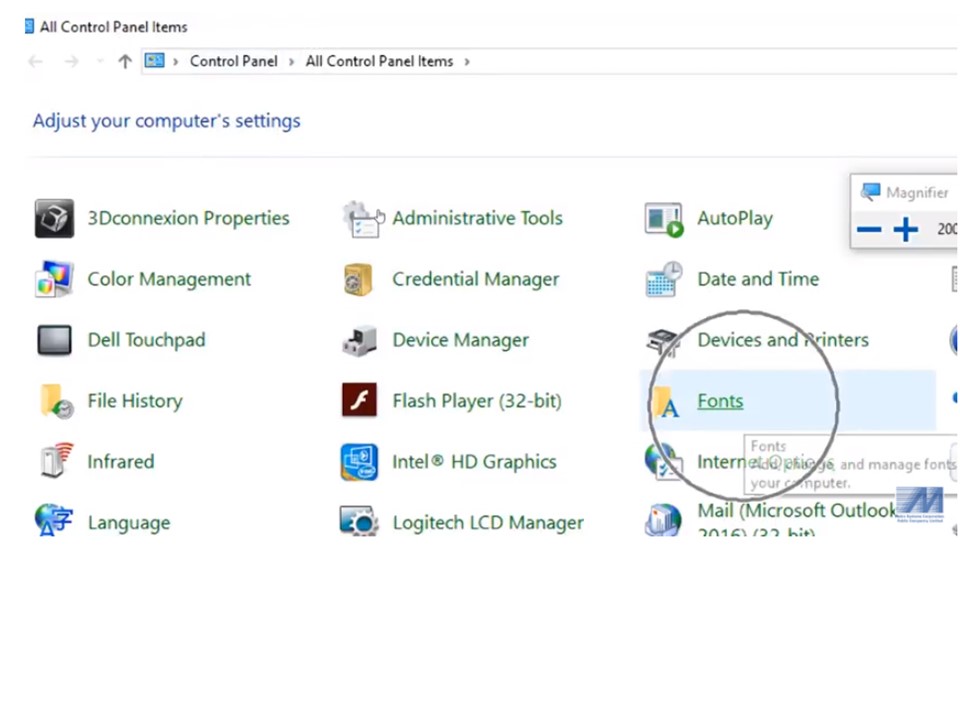Click the Date and Time link

[759, 279]
